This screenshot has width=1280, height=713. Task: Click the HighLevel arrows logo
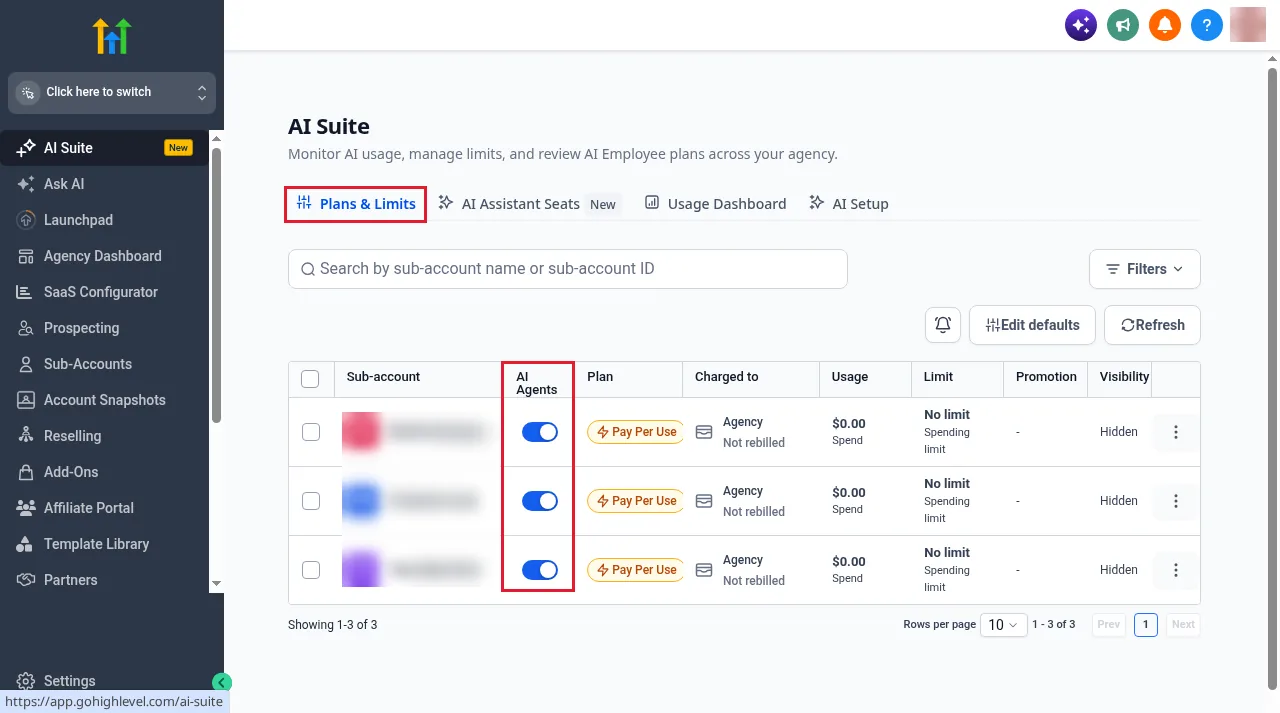112,36
